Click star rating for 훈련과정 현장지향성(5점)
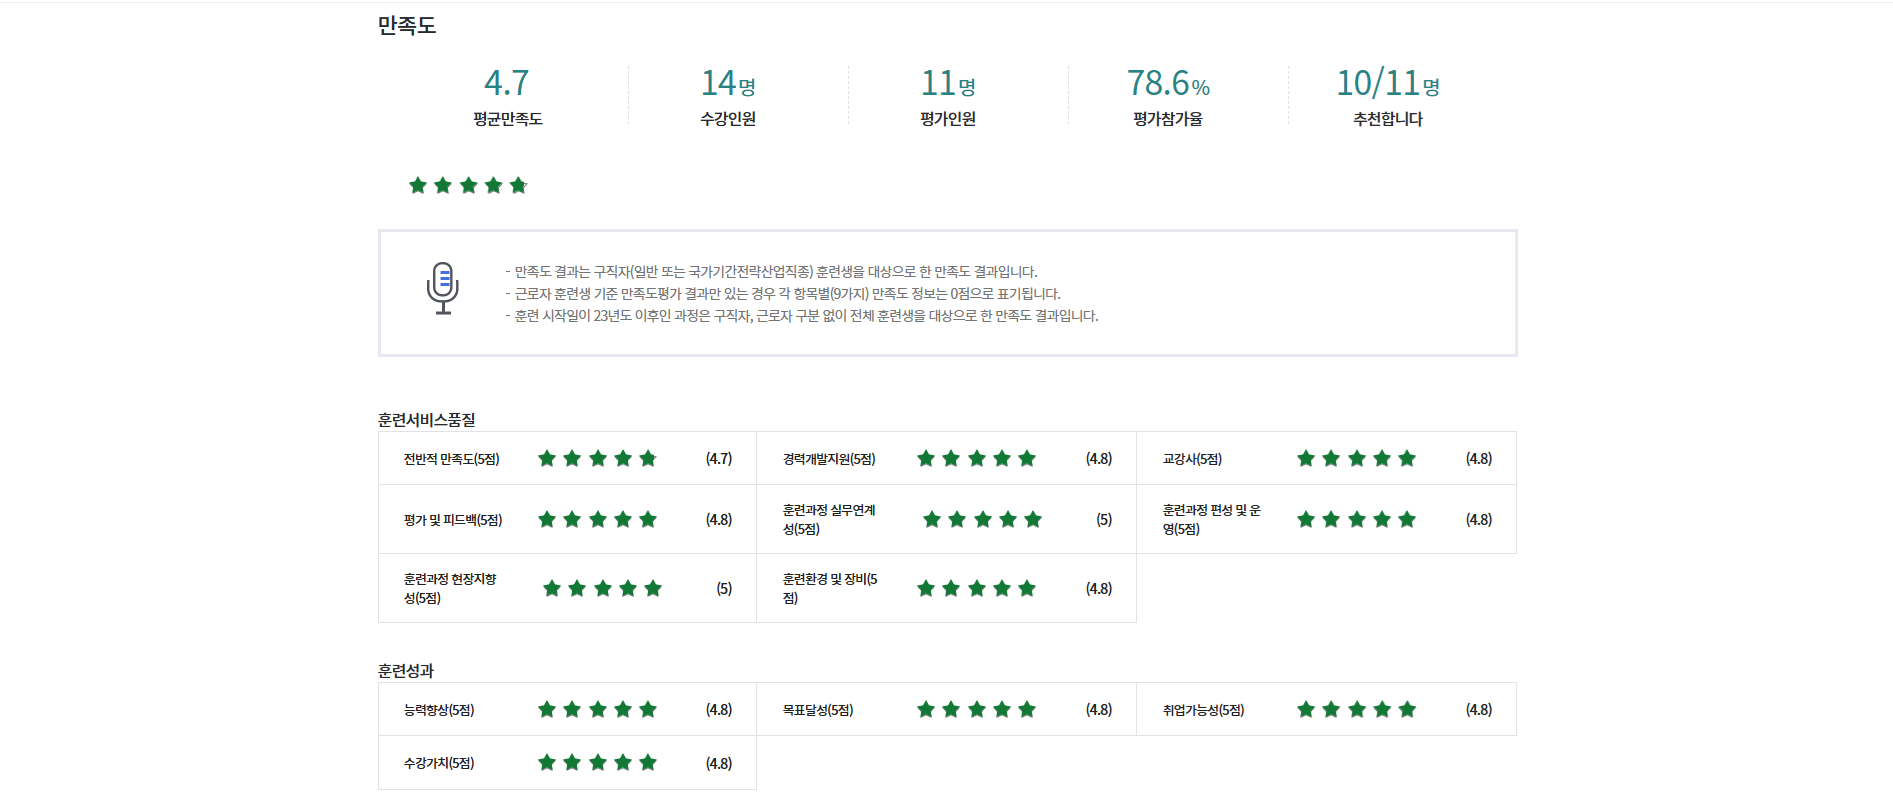 603,588
